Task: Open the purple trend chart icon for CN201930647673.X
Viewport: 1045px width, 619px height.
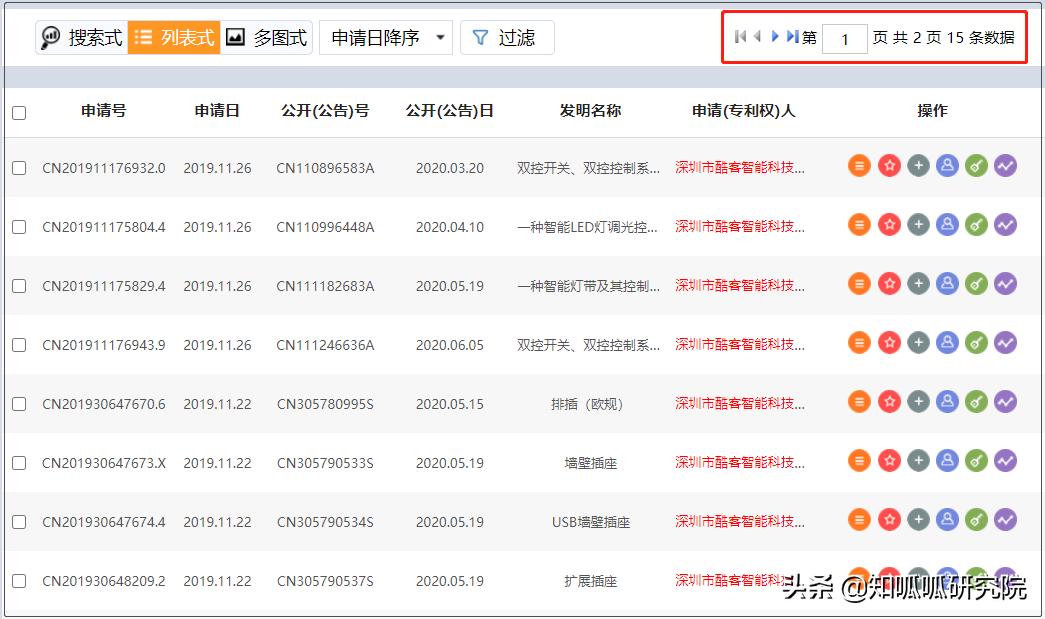Action: [1005, 461]
